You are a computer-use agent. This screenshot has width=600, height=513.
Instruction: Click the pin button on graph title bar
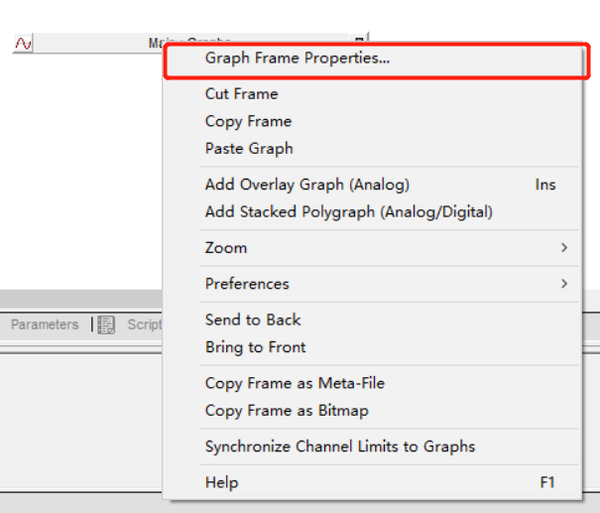361,41
